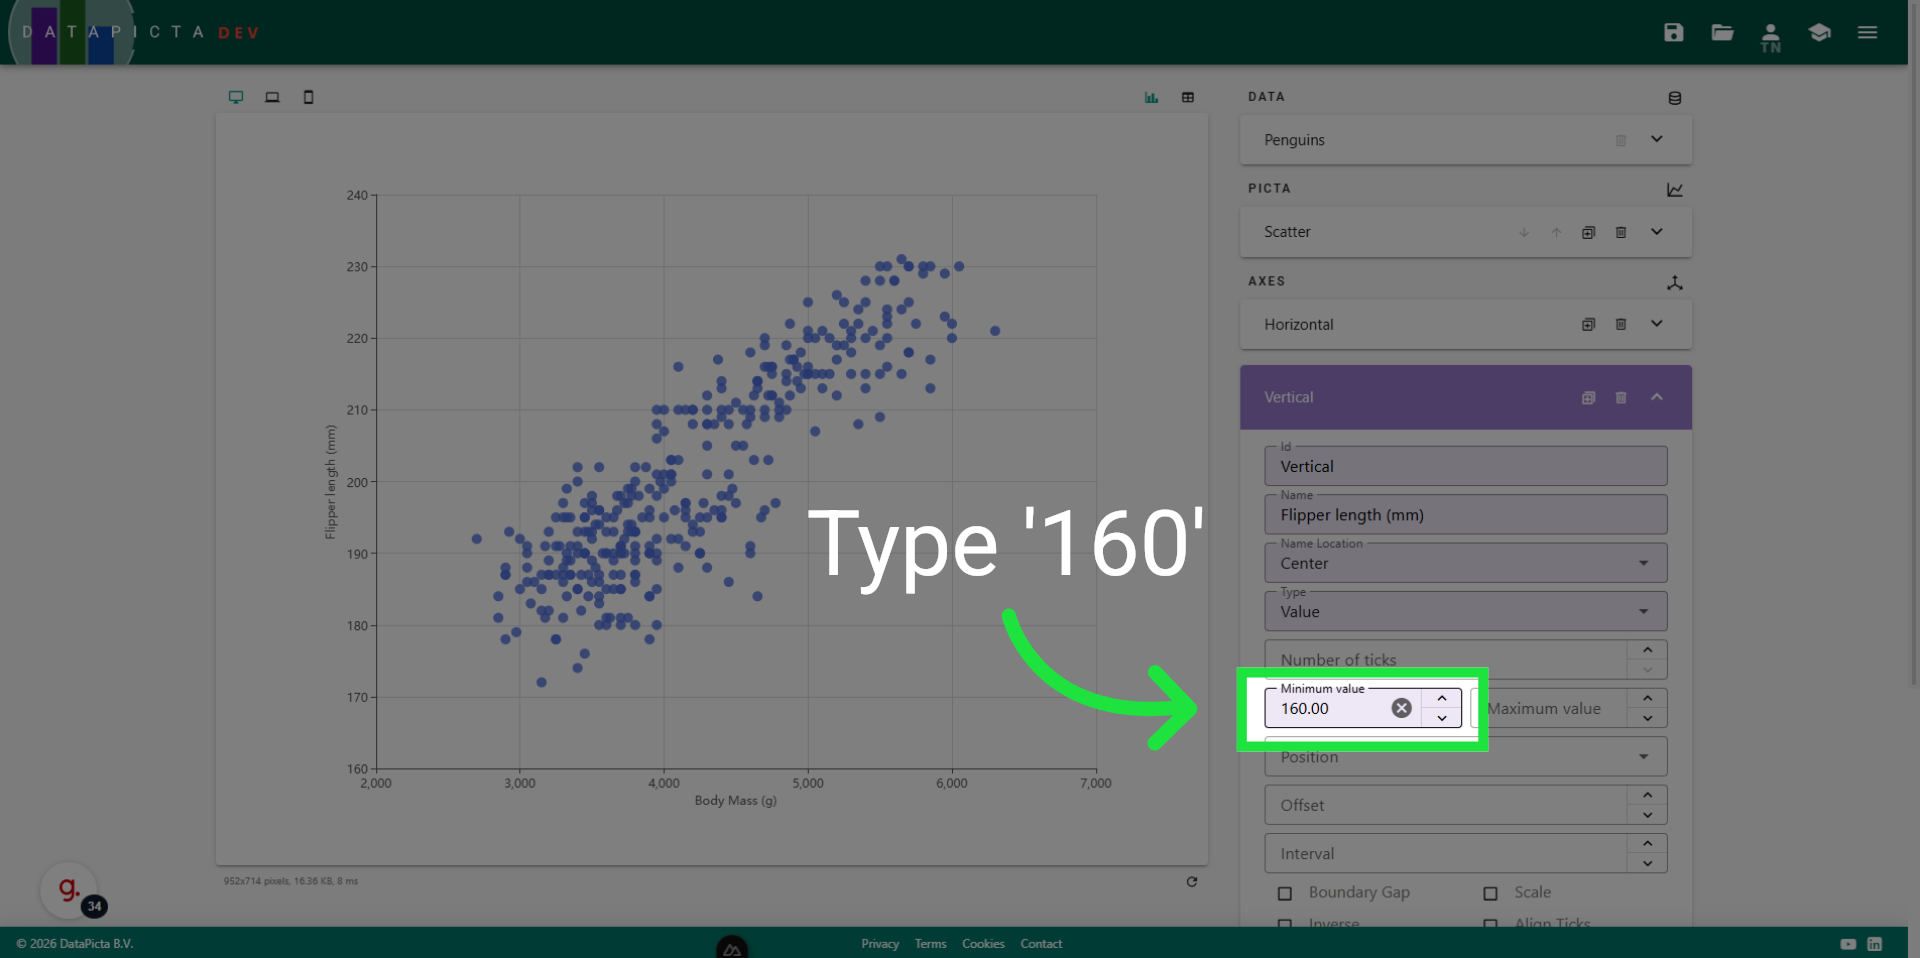The width and height of the screenshot is (1920, 958).
Task: Duplicate the Horizontal axis
Action: 1588,324
